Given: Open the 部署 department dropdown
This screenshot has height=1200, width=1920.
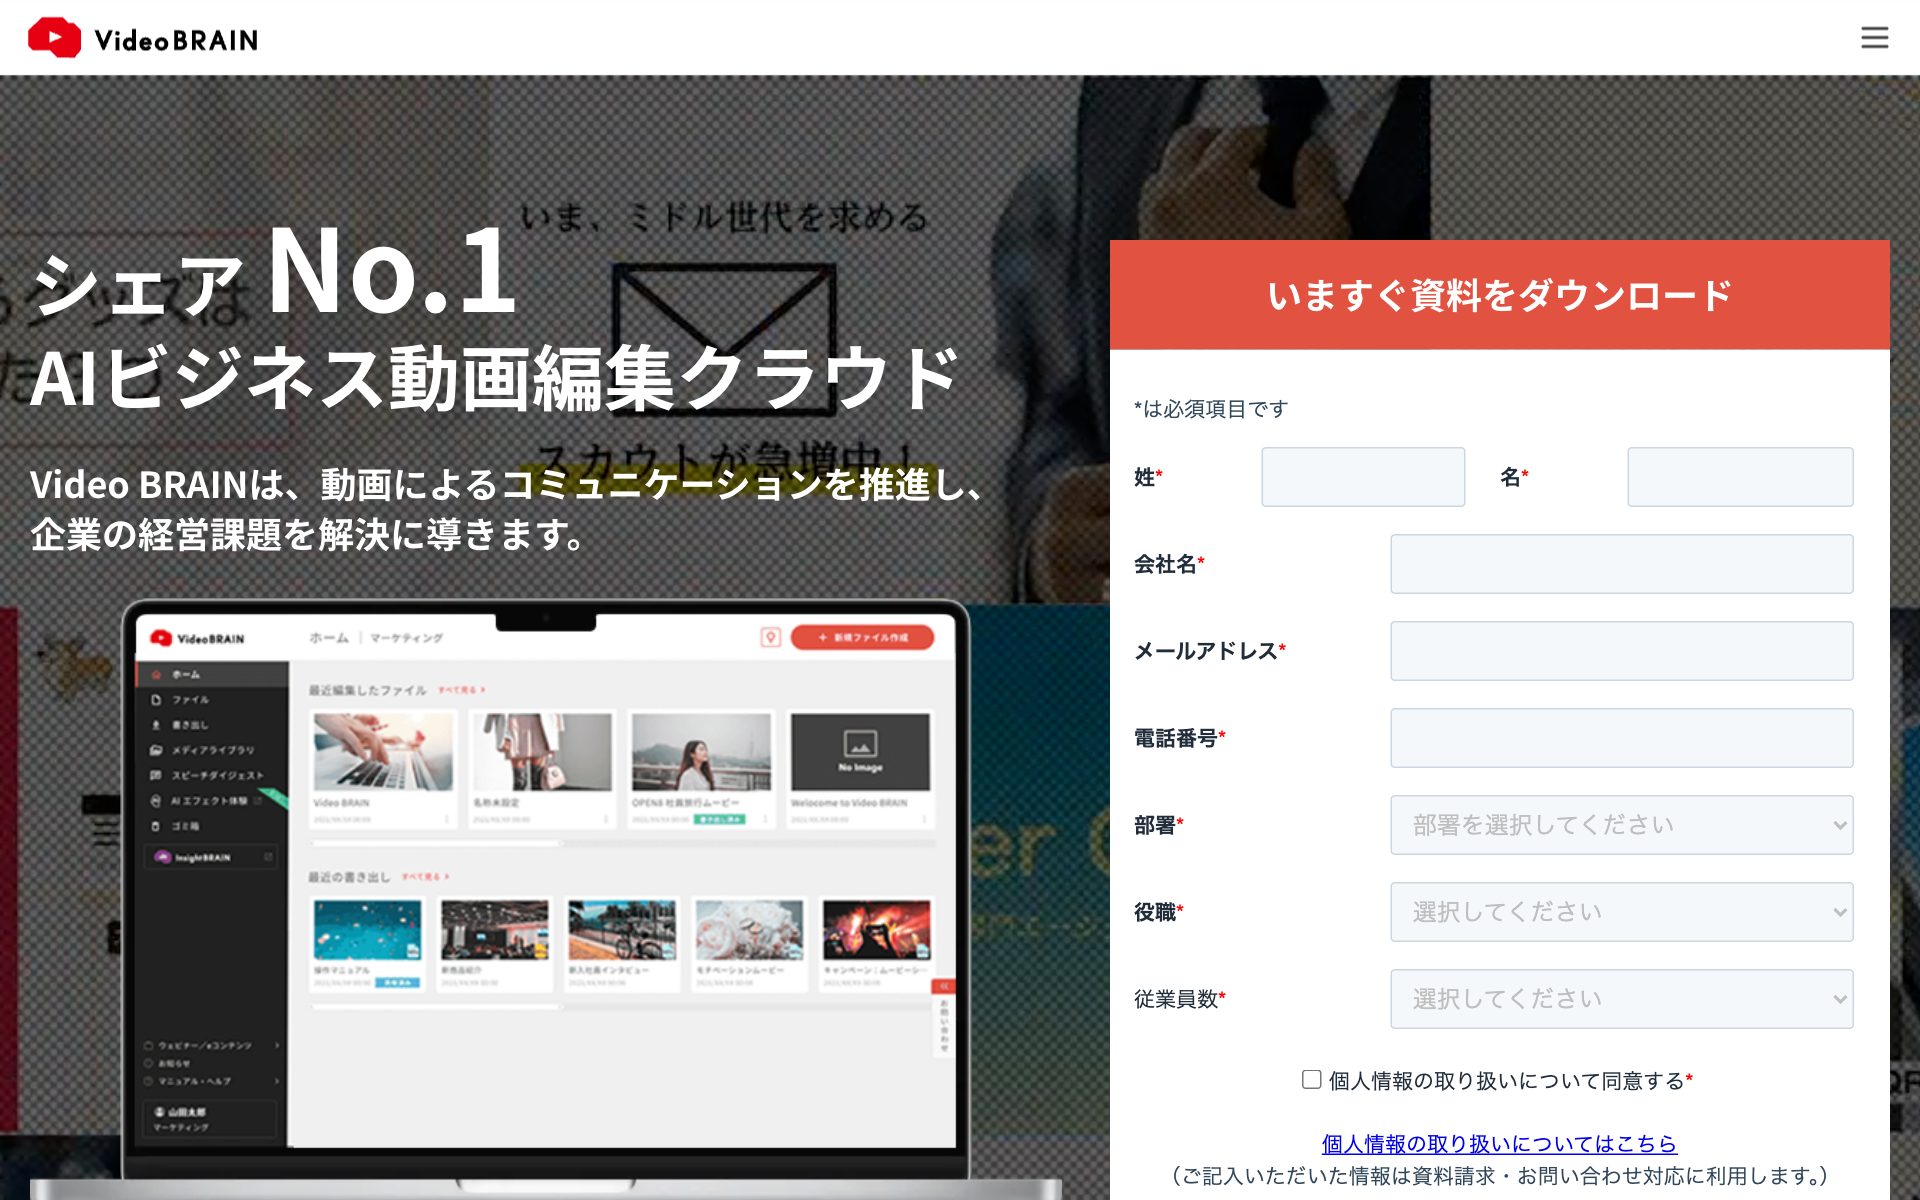Looking at the screenshot, I should point(1621,825).
